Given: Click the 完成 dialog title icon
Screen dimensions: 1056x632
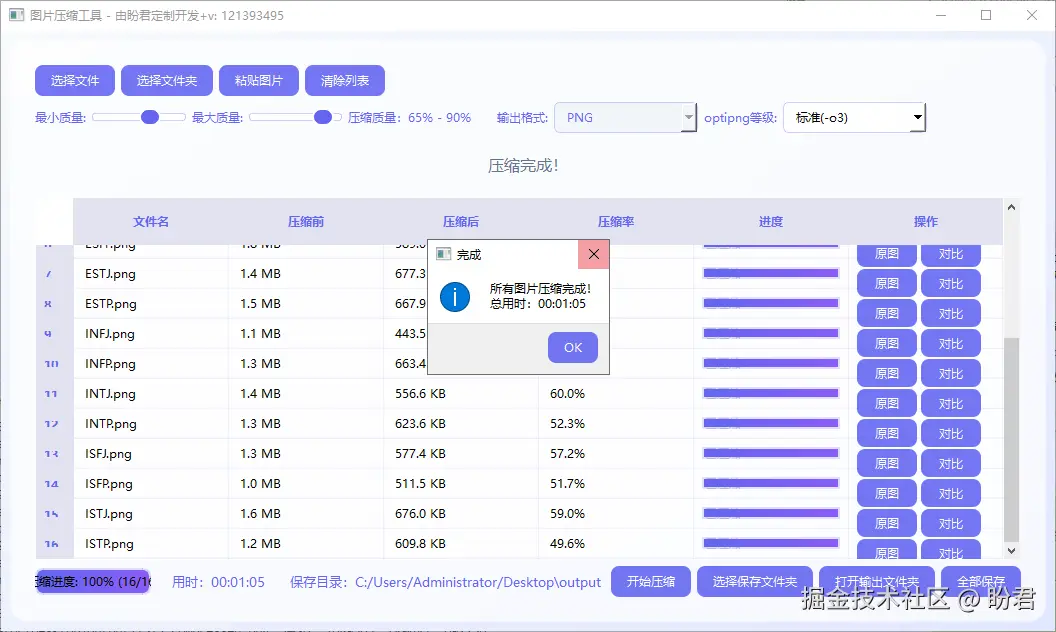Looking at the screenshot, I should click(443, 254).
